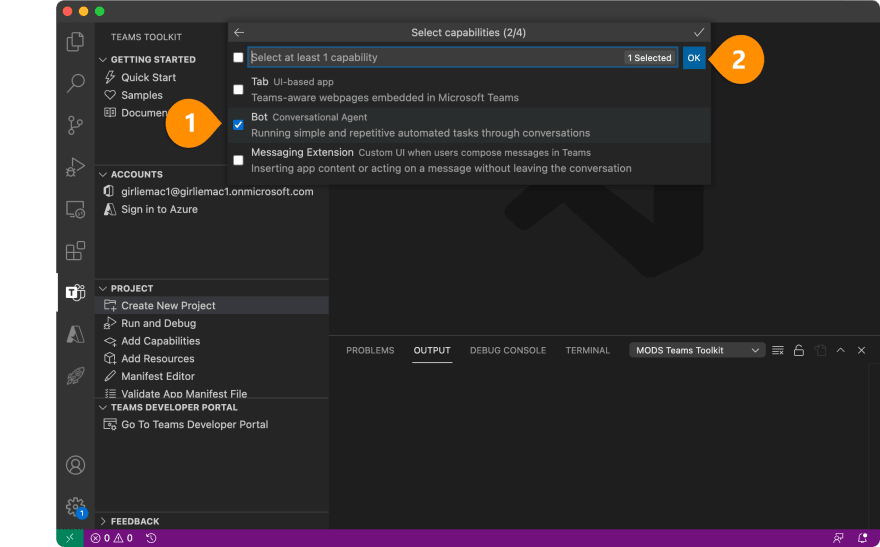Image resolution: width=880 pixels, height=547 pixels.
Task: Click the remote window indicator in status bar
Action: pyautogui.click(x=70, y=538)
